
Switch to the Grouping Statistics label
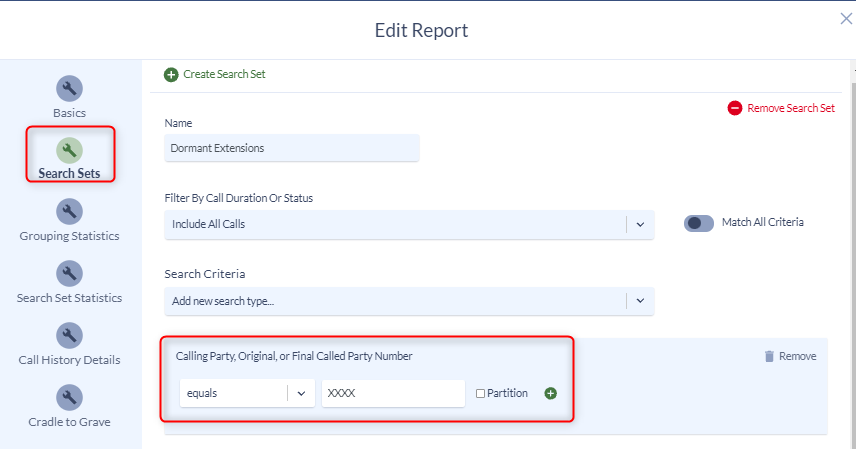[69, 236]
